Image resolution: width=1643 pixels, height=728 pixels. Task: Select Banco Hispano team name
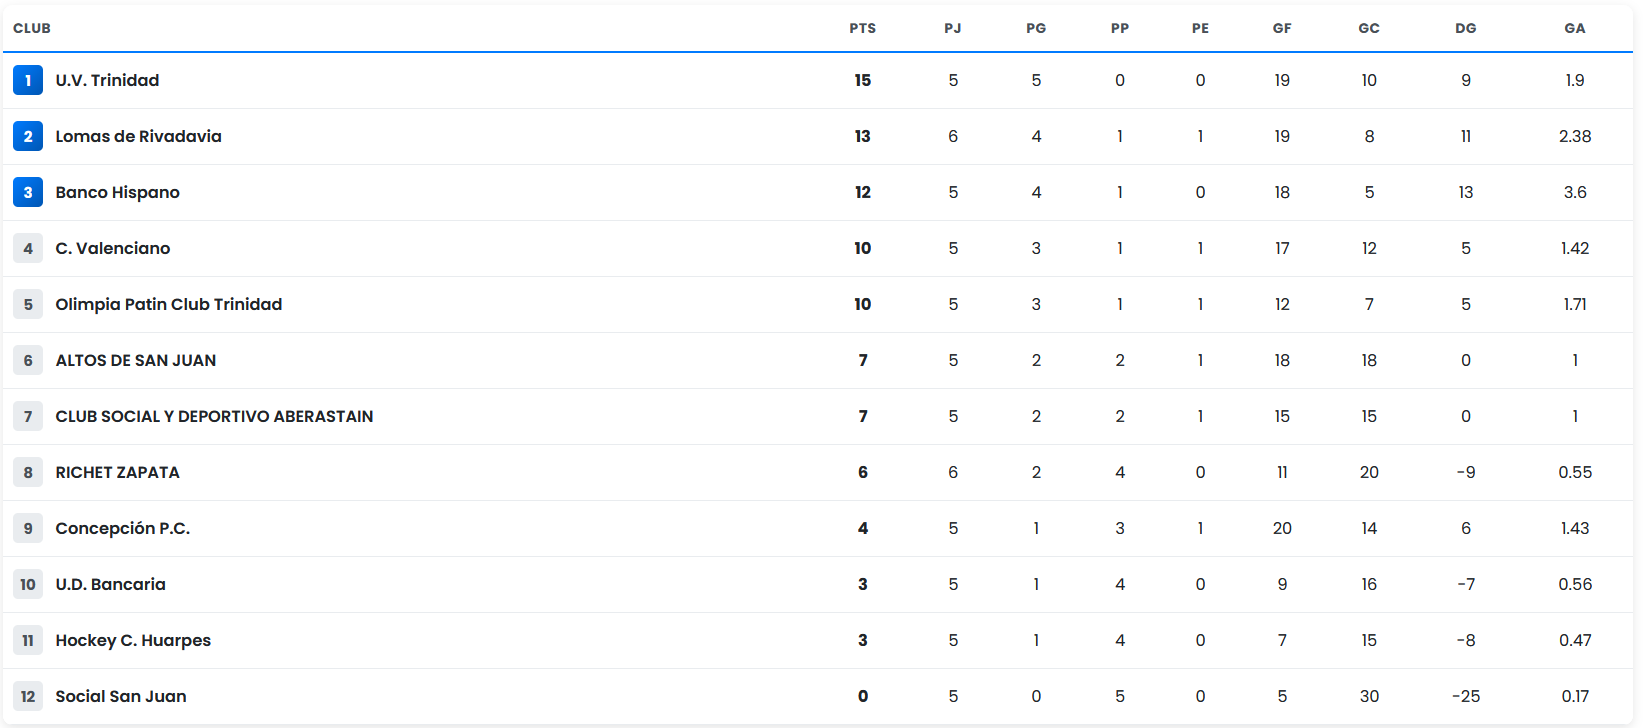pyautogui.click(x=117, y=192)
